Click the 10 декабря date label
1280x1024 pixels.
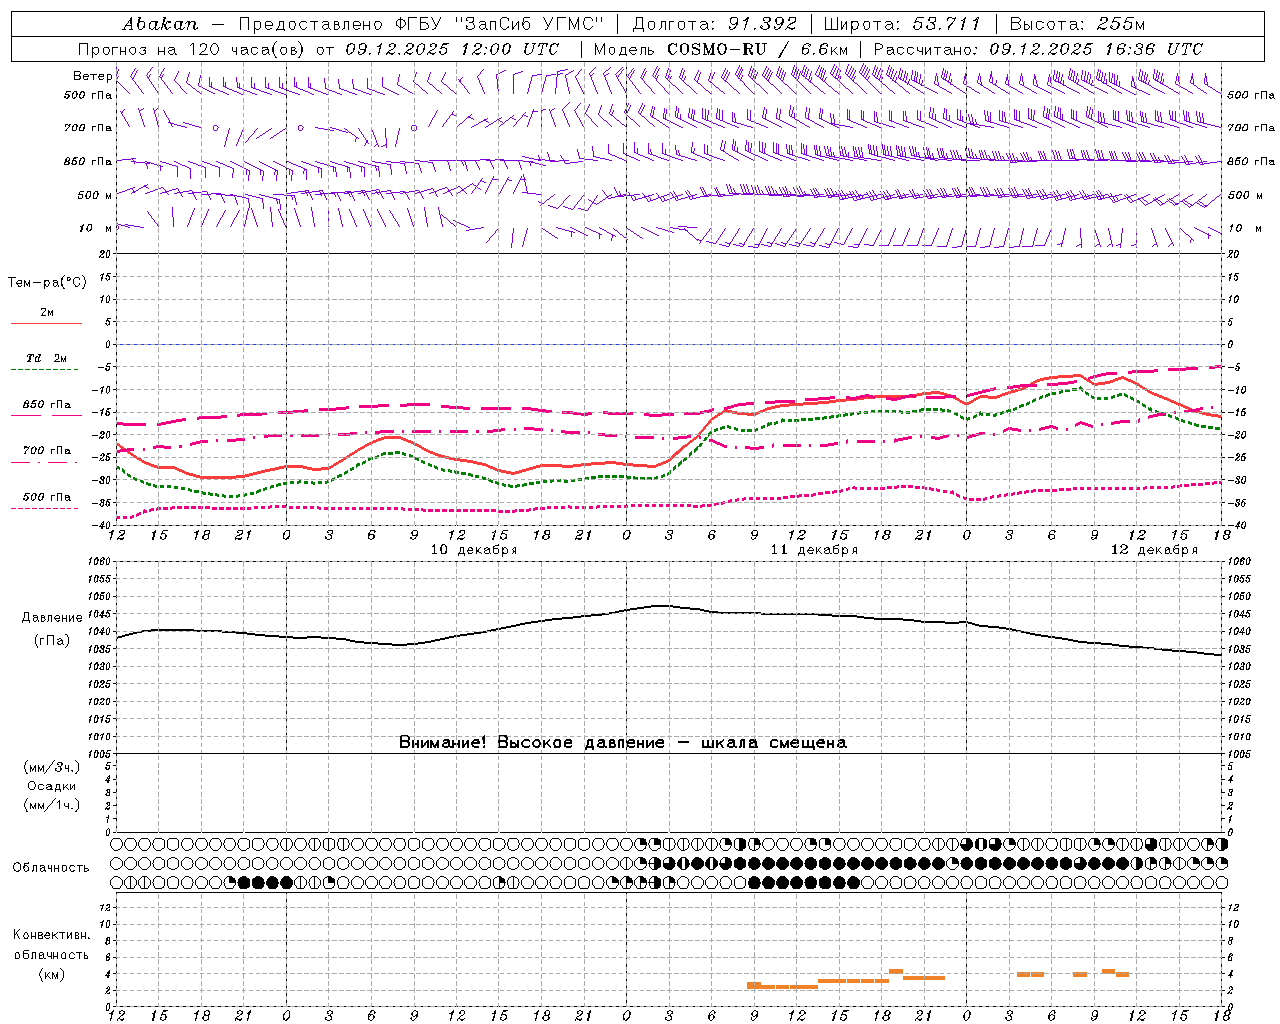tap(473, 550)
